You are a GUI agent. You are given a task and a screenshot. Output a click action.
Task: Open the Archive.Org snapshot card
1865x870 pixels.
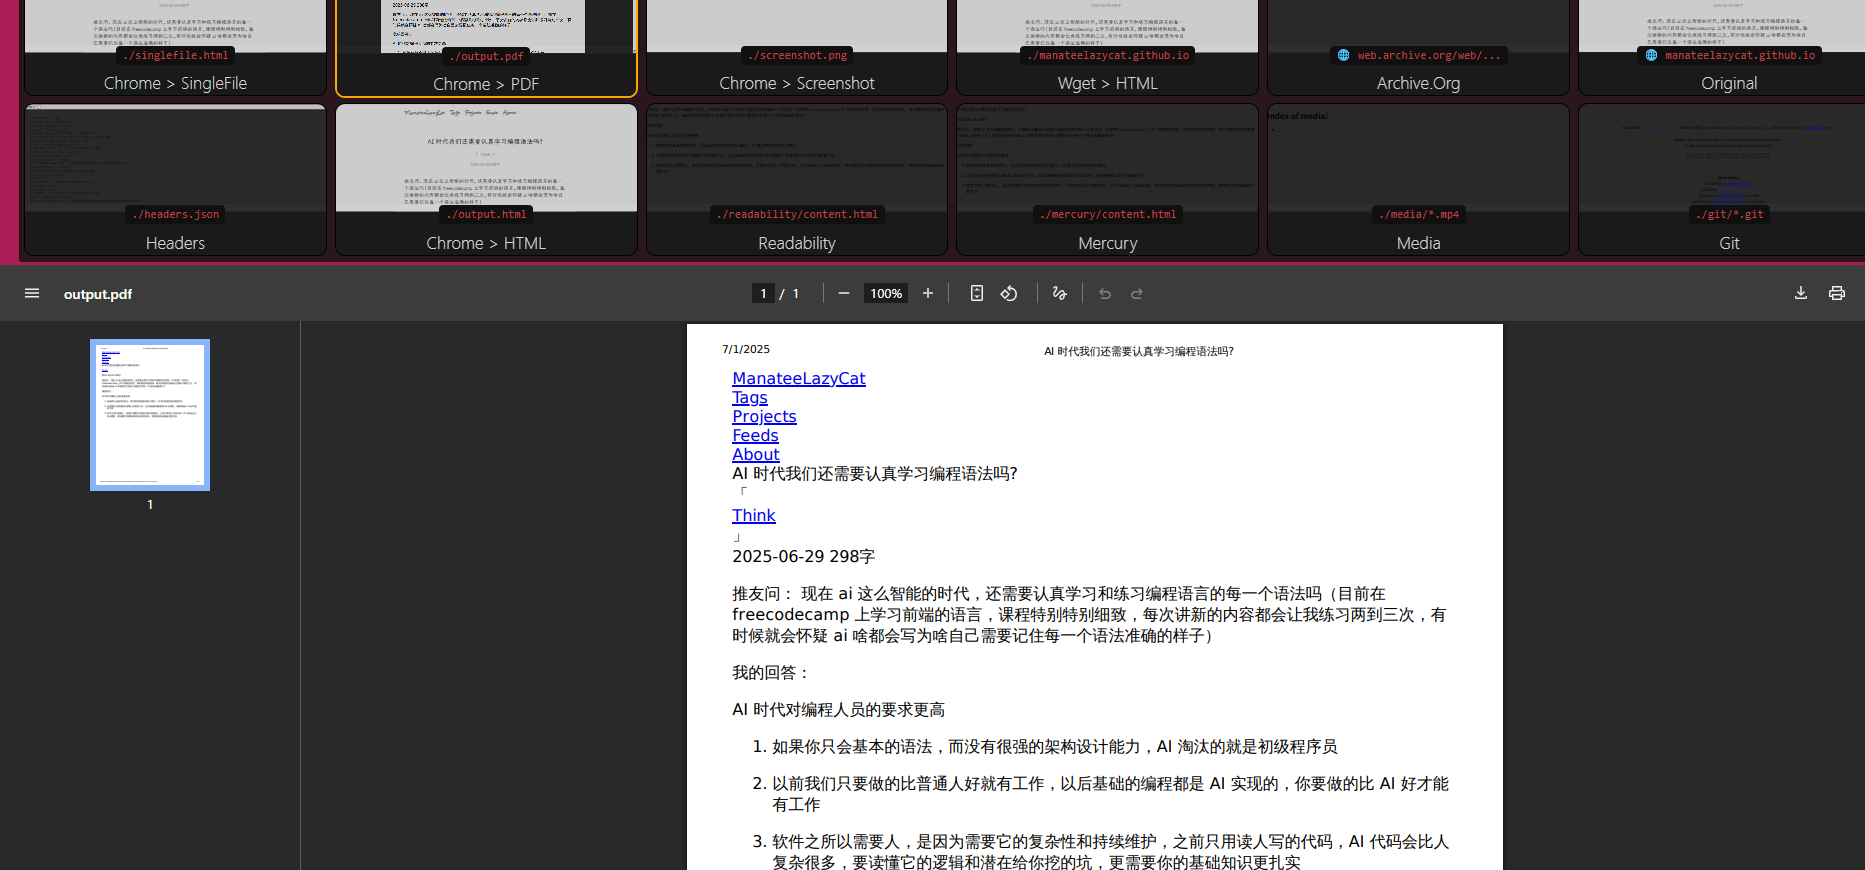[x=1418, y=47]
